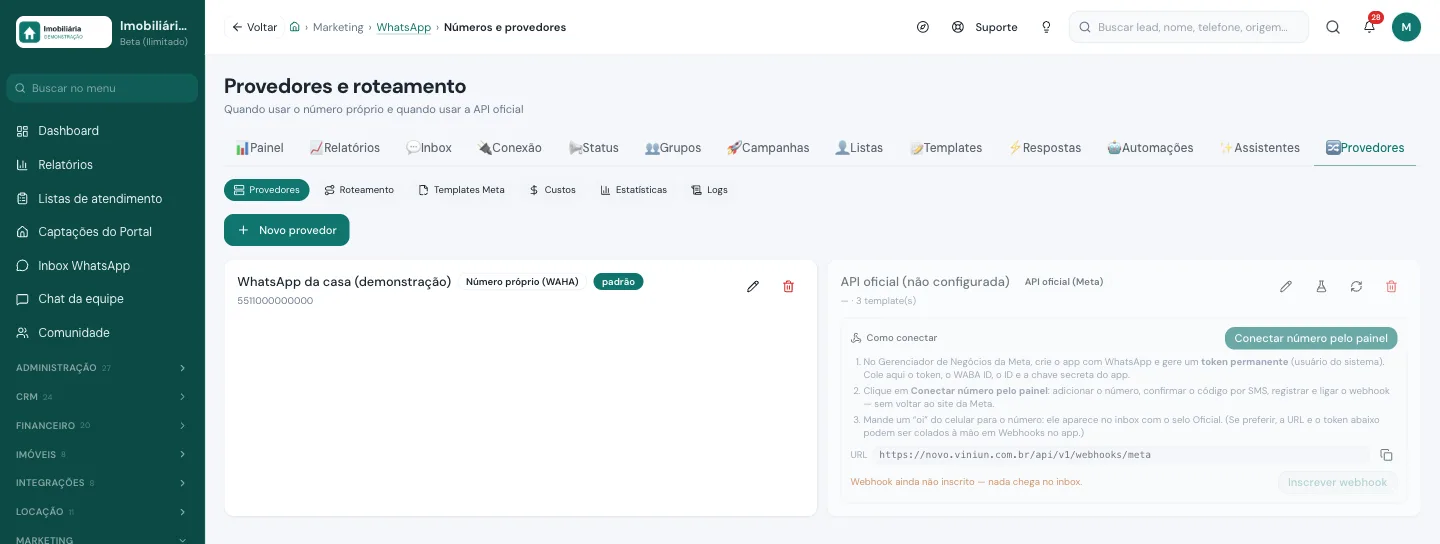Open Dashboard in sidebar
The width and height of the screenshot is (1440, 544).
(102, 131)
